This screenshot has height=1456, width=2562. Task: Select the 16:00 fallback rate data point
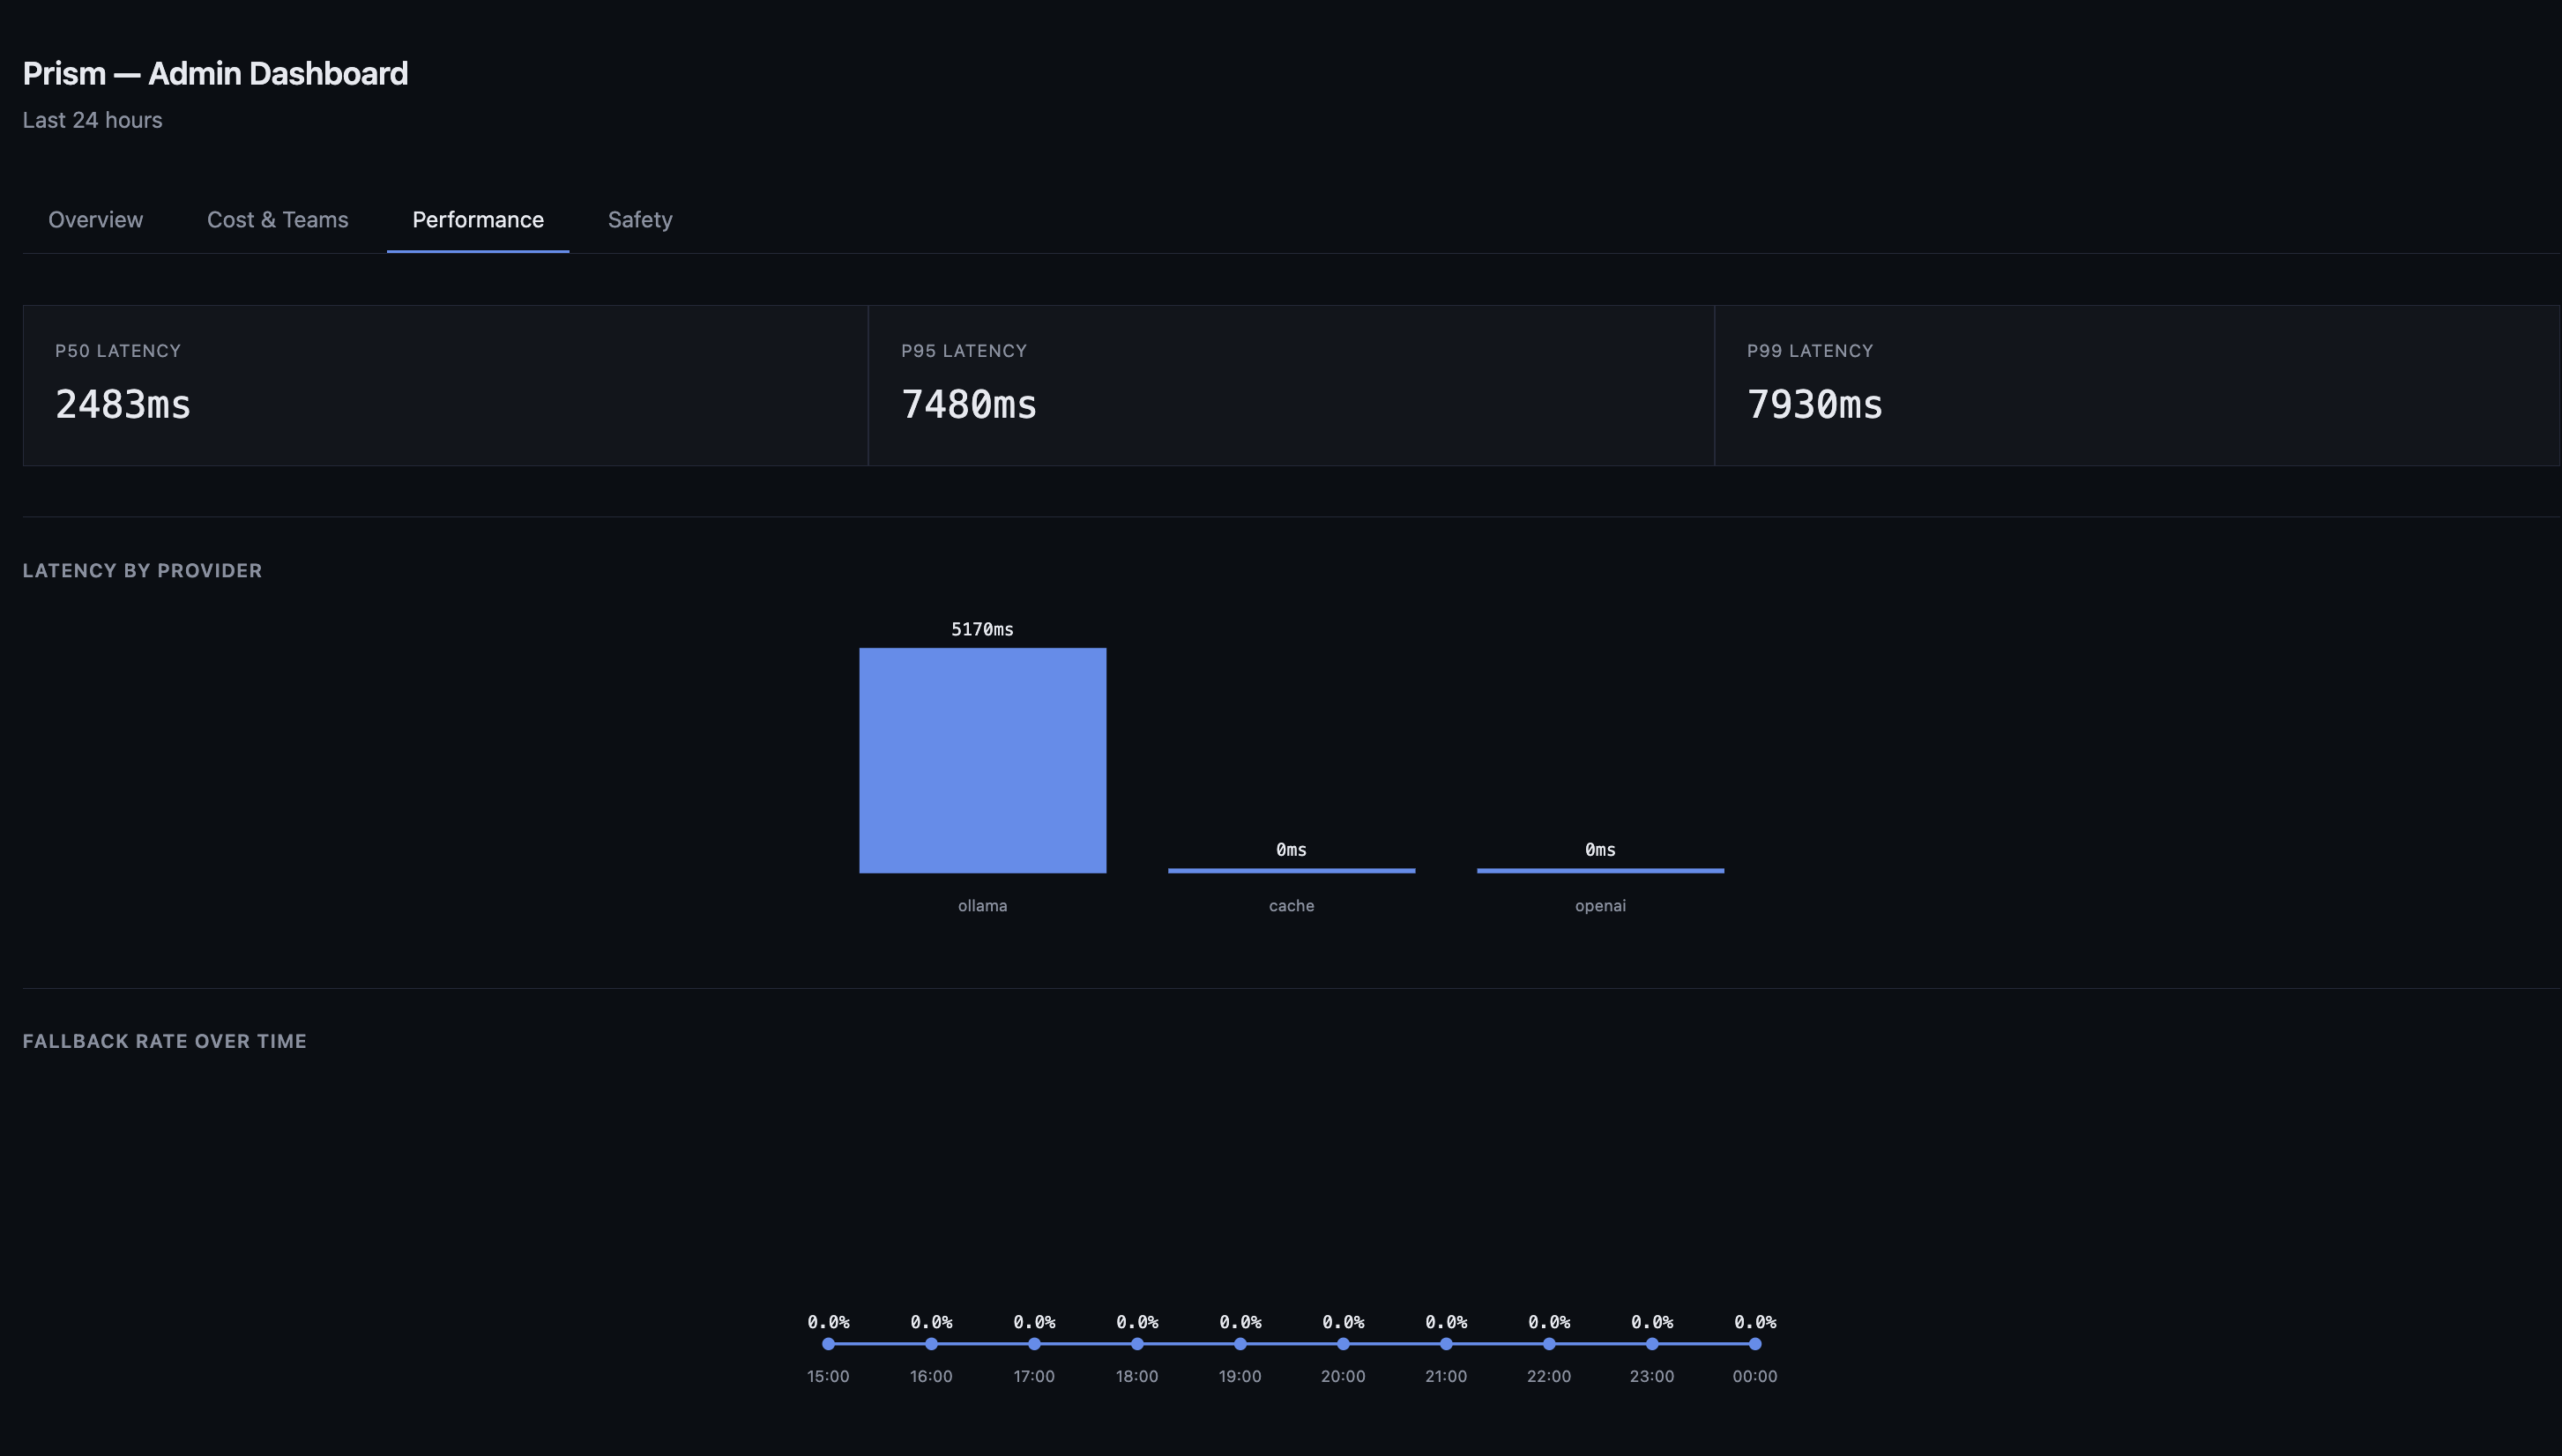(x=931, y=1344)
